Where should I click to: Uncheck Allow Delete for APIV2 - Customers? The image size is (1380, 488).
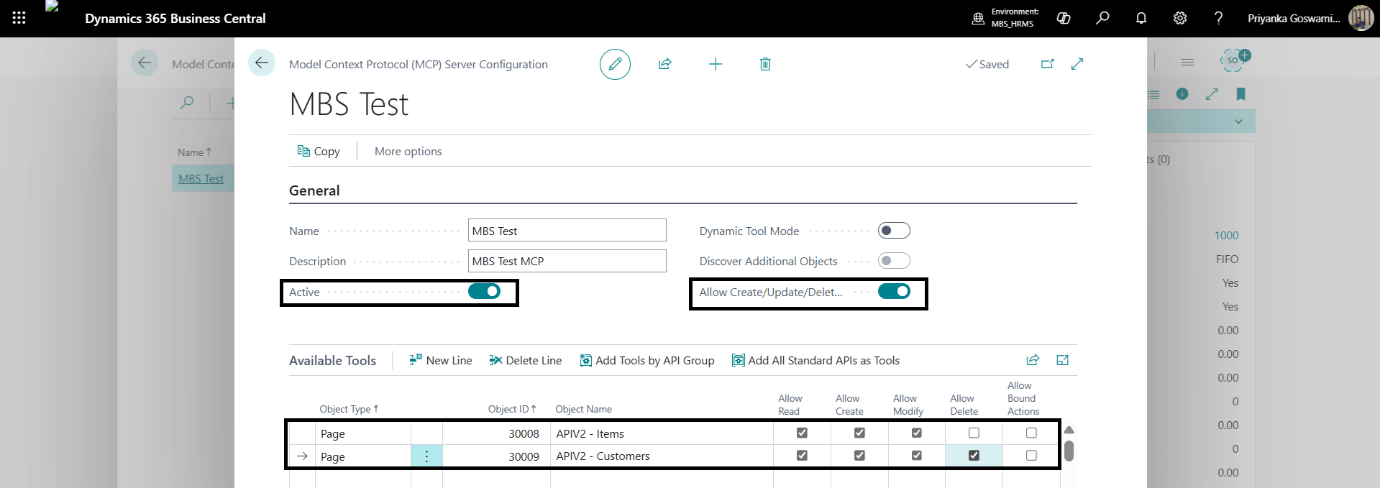(x=974, y=456)
